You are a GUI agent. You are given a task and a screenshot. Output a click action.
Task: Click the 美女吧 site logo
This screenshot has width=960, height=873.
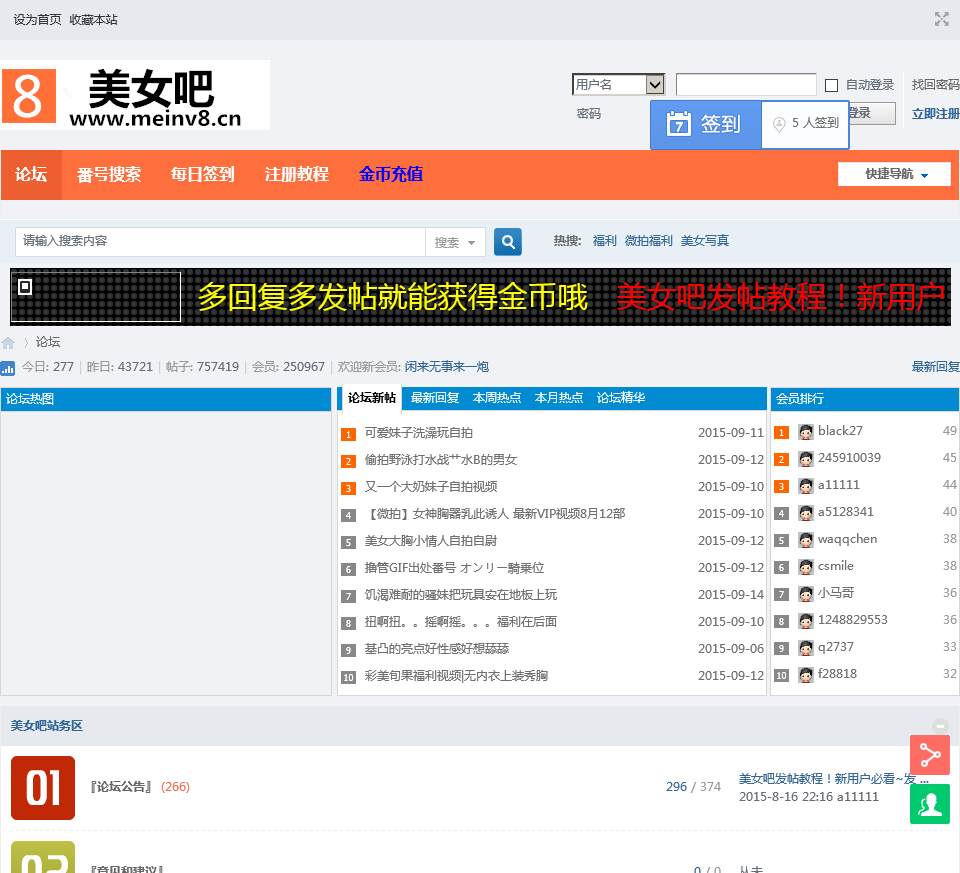click(135, 96)
